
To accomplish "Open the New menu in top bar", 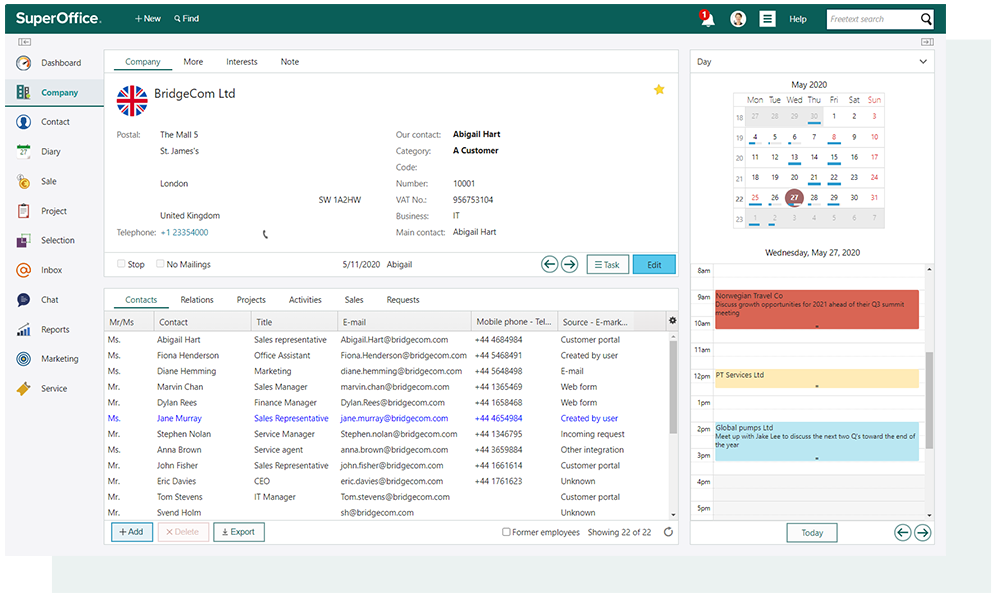I will click(148, 19).
